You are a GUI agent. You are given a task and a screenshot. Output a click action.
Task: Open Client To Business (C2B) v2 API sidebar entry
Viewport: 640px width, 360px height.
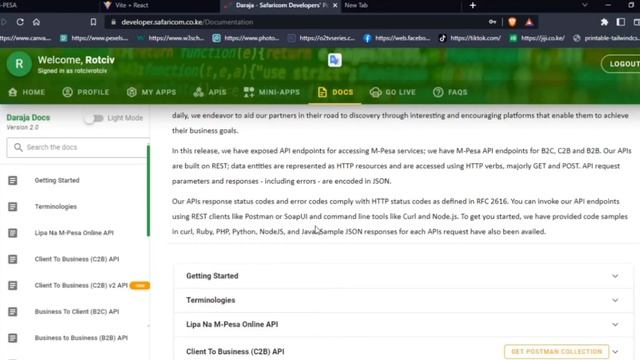click(x=81, y=285)
